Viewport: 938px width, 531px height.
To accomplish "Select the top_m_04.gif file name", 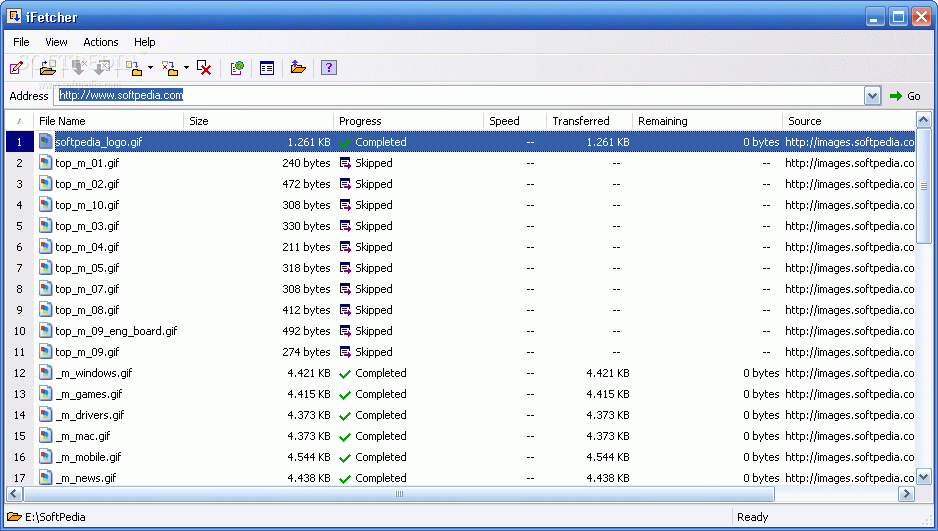I will (87, 247).
